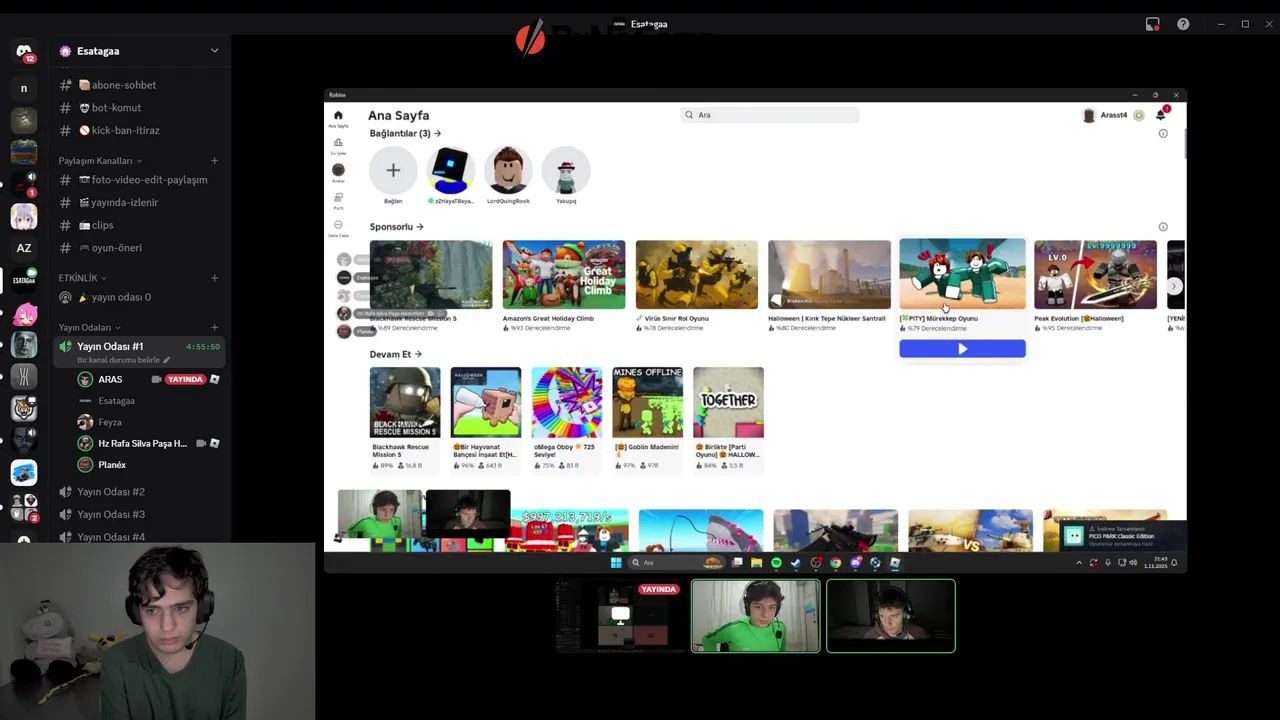1280x720 pixels.
Task: Show hidden tray icons chevron in taskbar
Action: coord(1079,563)
